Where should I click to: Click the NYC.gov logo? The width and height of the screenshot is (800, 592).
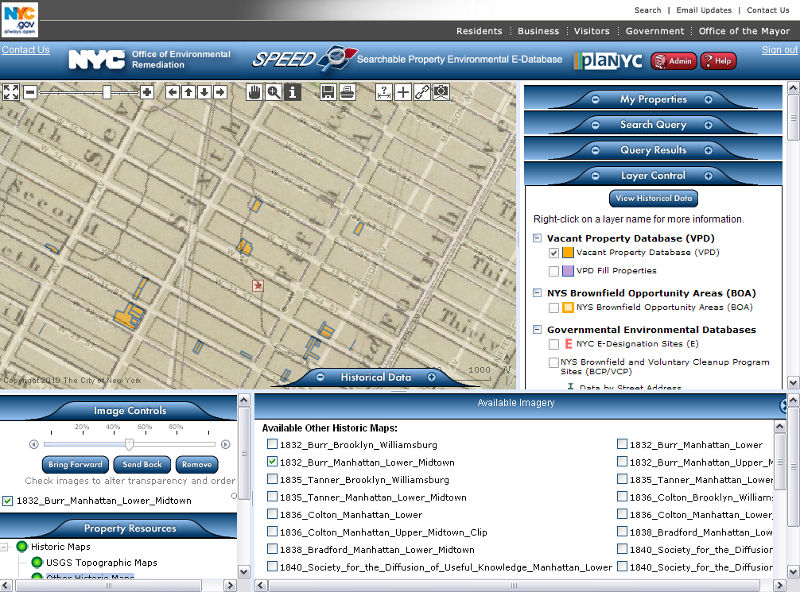pyautogui.click(x=19, y=19)
